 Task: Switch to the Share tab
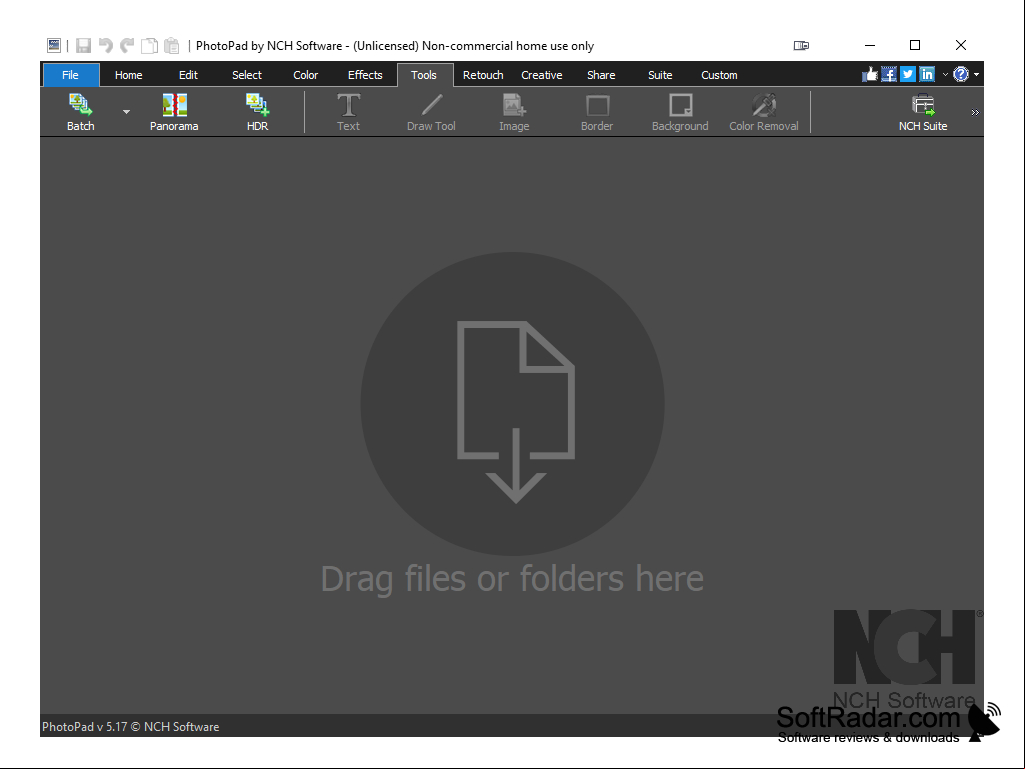pyautogui.click(x=601, y=75)
